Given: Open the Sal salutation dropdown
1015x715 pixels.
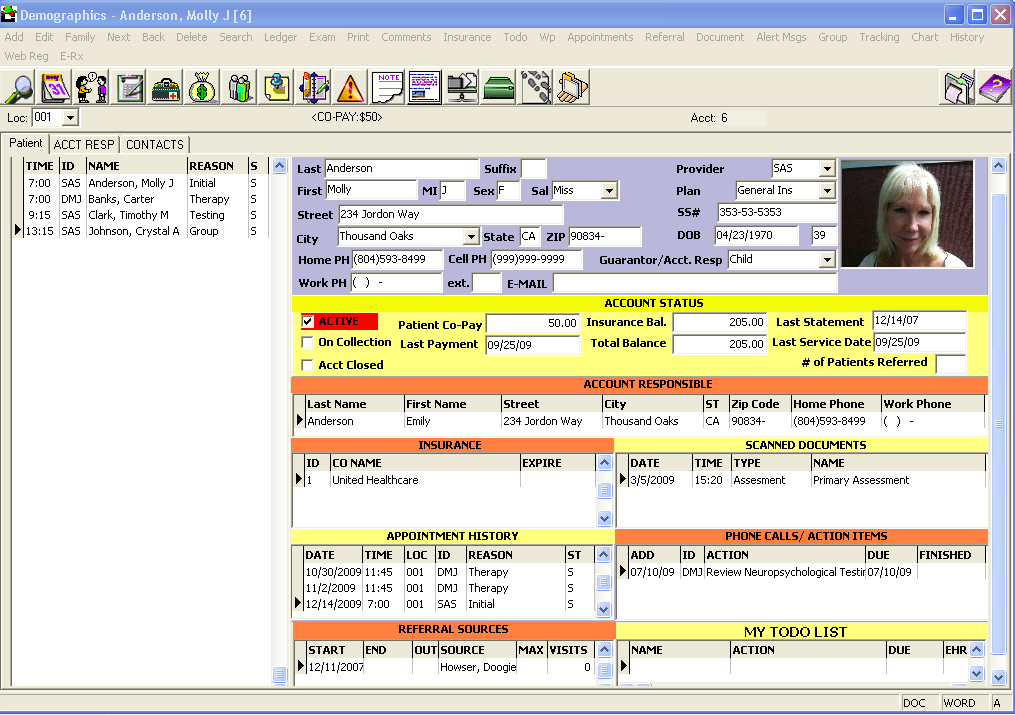Looking at the screenshot, I should tap(608, 191).
